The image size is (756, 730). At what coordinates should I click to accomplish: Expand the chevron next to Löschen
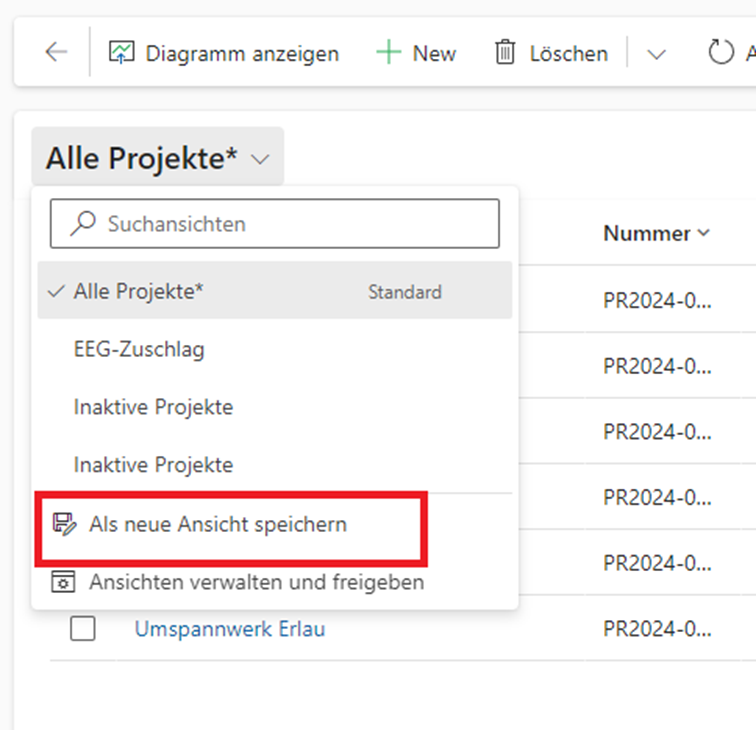click(x=656, y=54)
